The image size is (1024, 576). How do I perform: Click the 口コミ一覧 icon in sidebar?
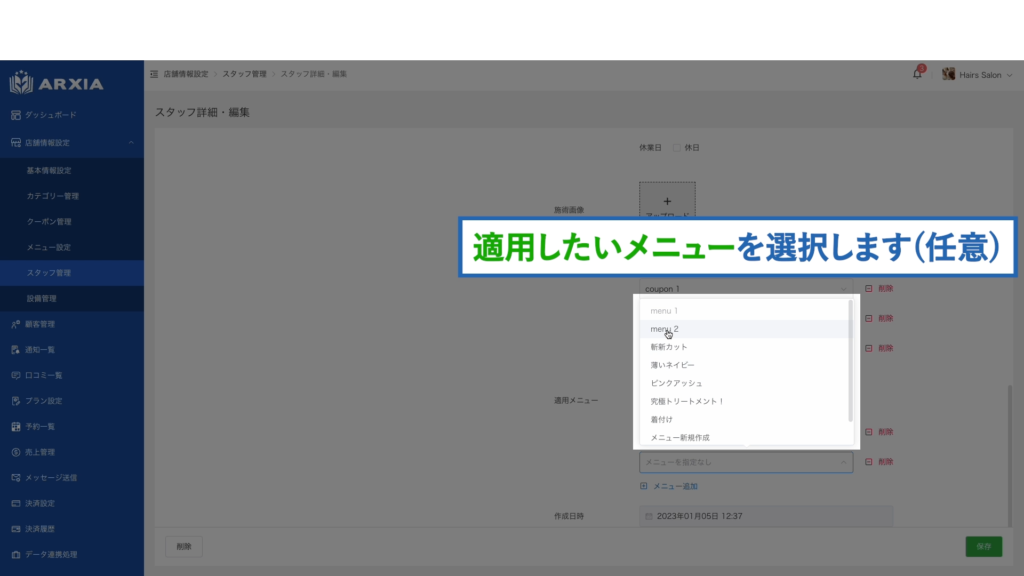(x=16, y=375)
